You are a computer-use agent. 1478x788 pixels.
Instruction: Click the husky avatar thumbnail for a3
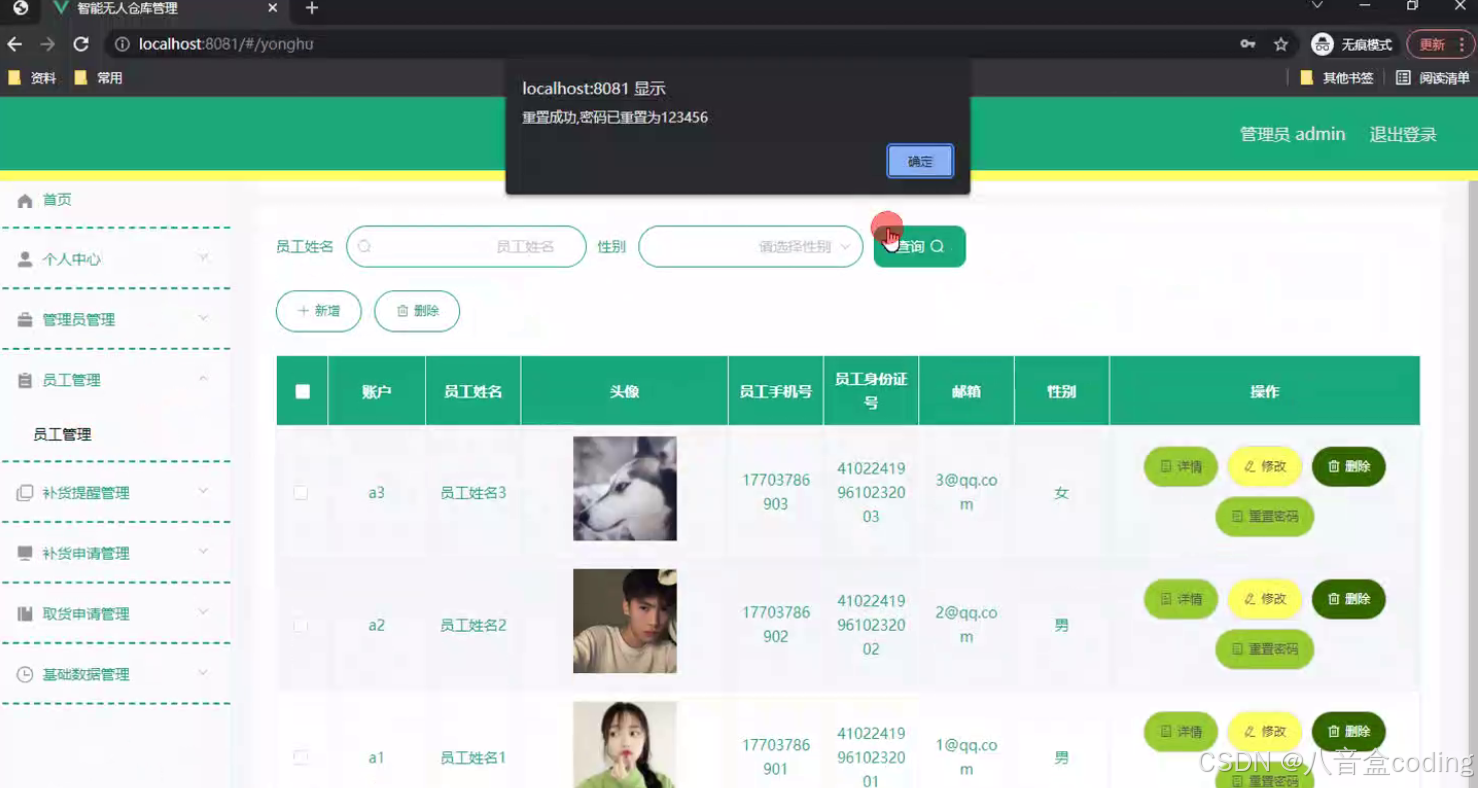(625, 488)
